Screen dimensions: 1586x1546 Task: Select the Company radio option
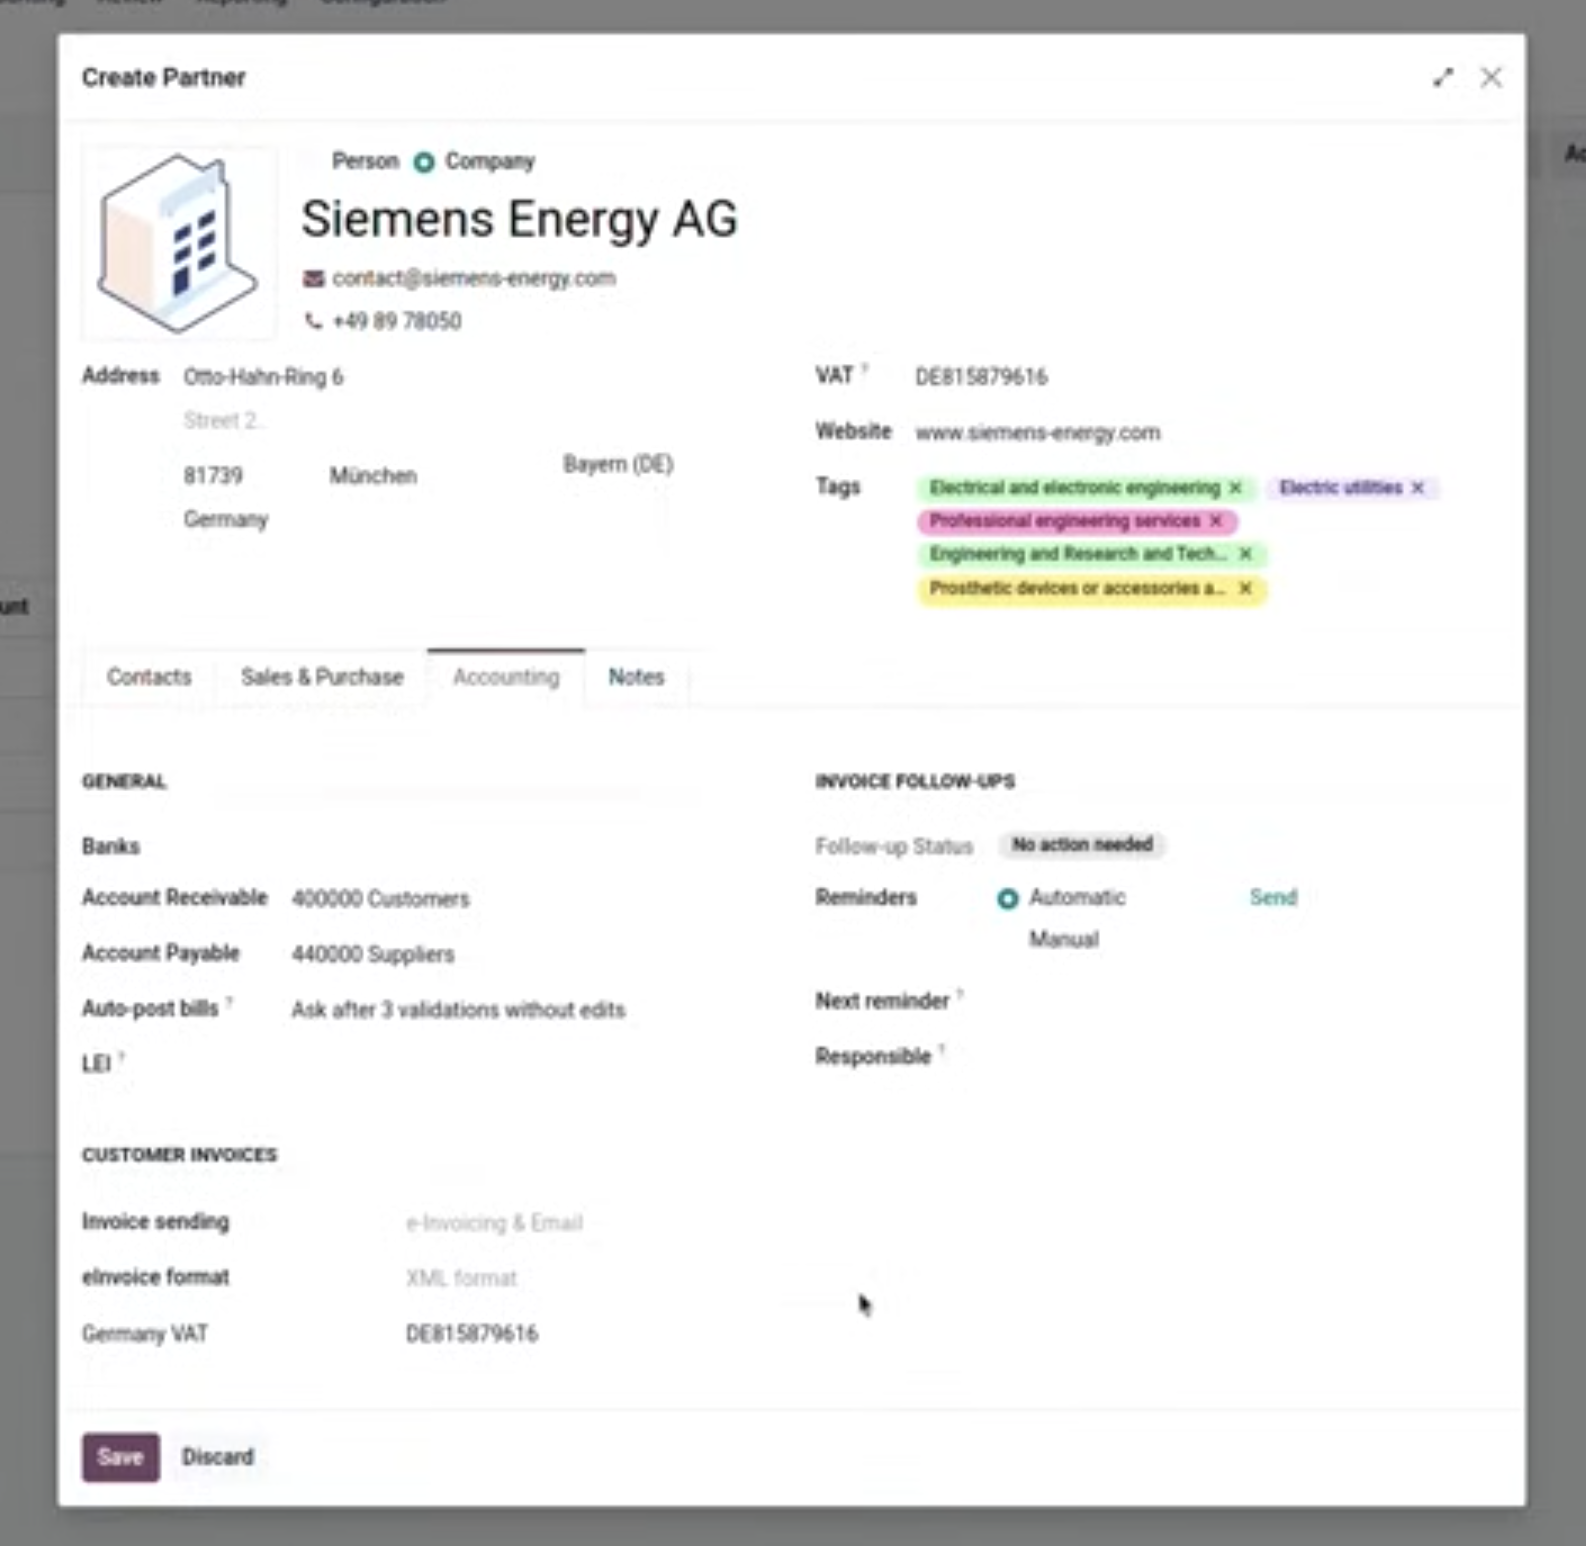click(x=424, y=162)
